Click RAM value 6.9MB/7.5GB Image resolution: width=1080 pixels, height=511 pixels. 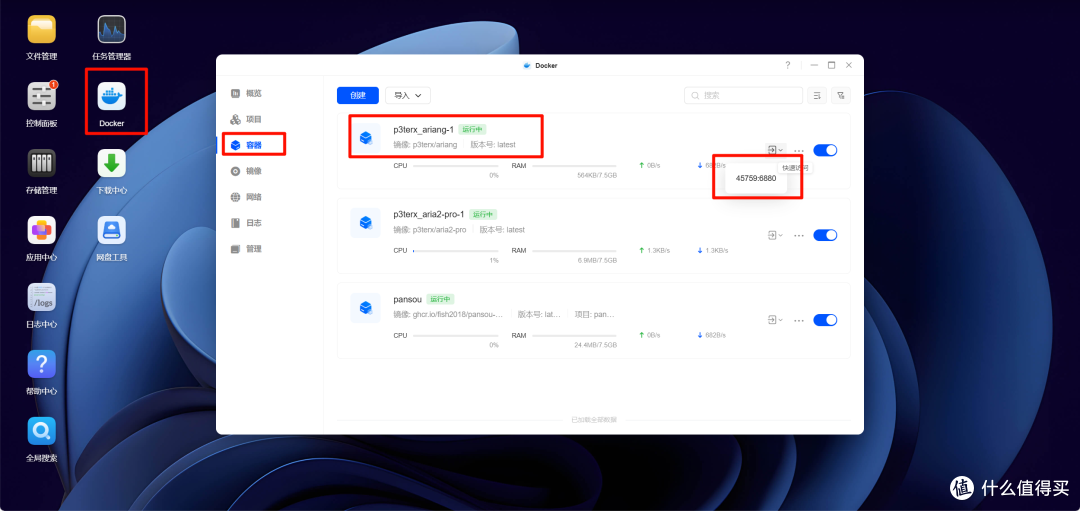pyautogui.click(x=598, y=260)
